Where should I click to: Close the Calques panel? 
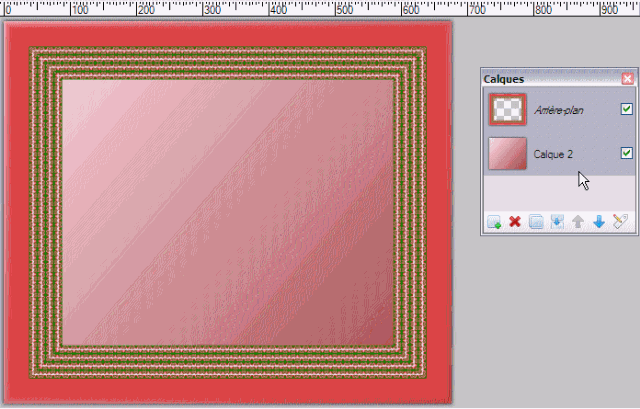pyautogui.click(x=627, y=78)
